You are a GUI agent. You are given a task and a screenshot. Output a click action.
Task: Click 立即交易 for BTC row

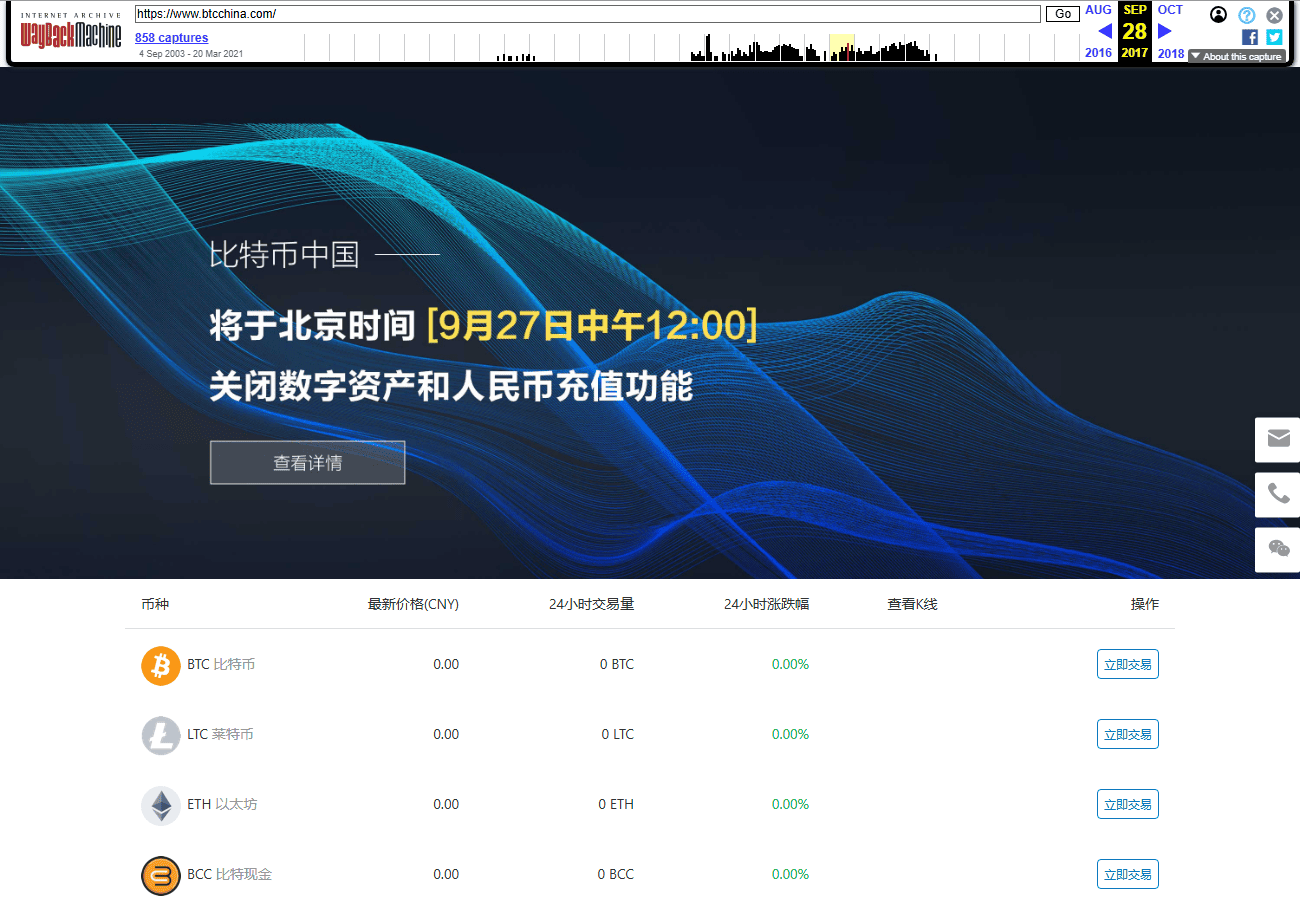point(1128,664)
